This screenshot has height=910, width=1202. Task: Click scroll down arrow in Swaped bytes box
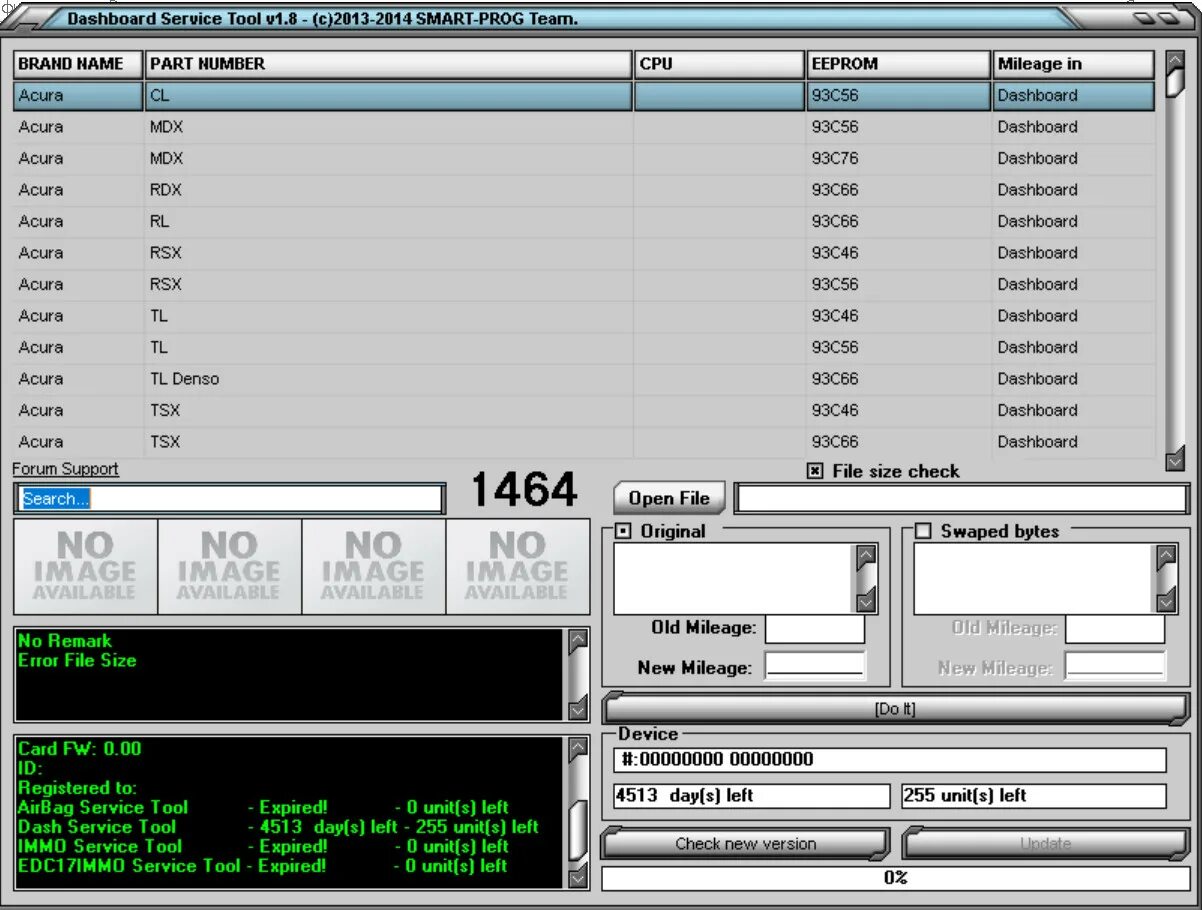[1166, 600]
